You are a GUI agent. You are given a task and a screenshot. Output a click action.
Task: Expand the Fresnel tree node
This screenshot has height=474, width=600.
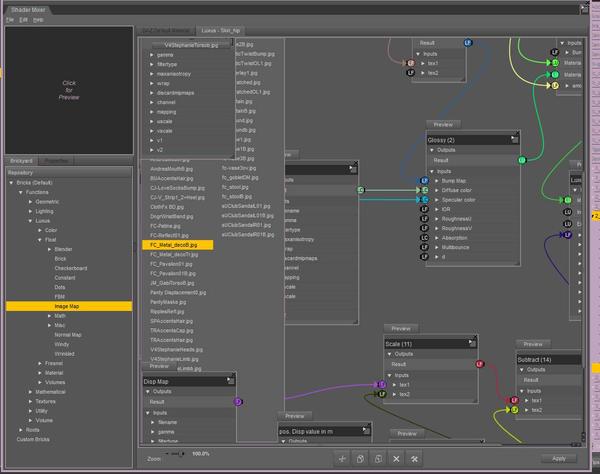(x=40, y=363)
